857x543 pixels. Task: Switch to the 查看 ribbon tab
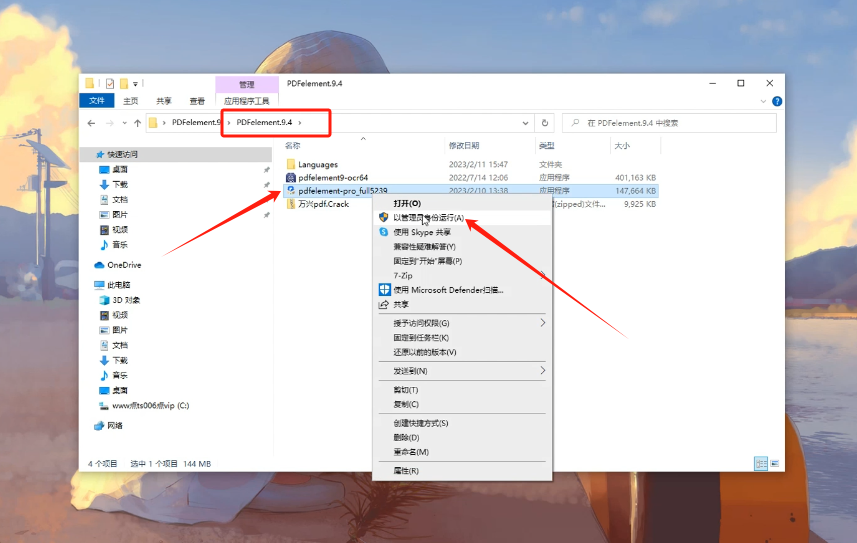[197, 101]
